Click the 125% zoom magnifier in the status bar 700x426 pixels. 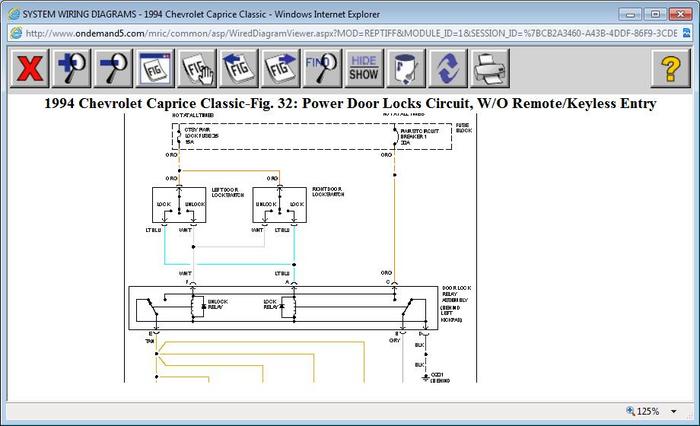click(630, 411)
